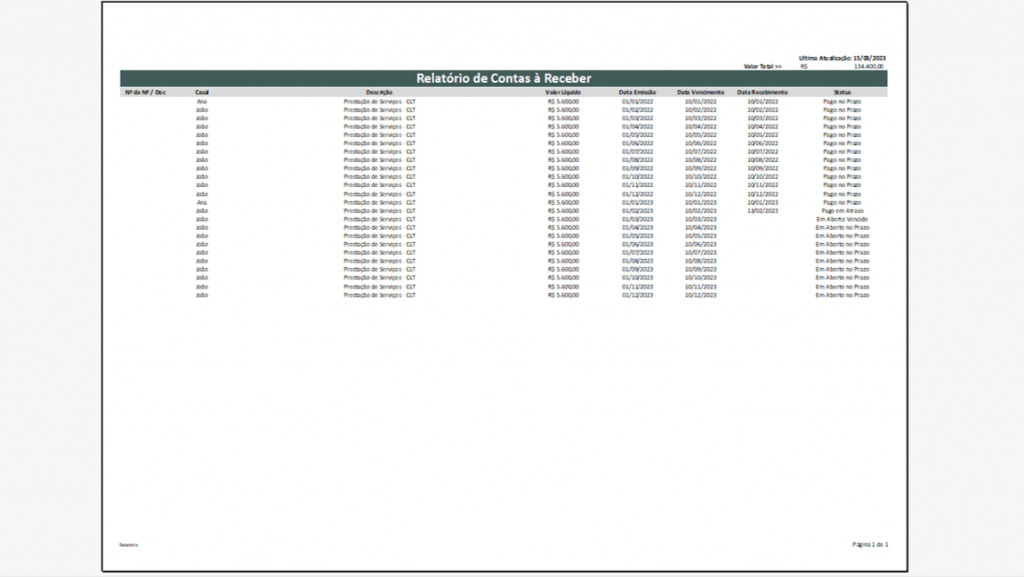1024x577 pixels.
Task: Click emission date 01/07/2023
Action: tap(637, 253)
